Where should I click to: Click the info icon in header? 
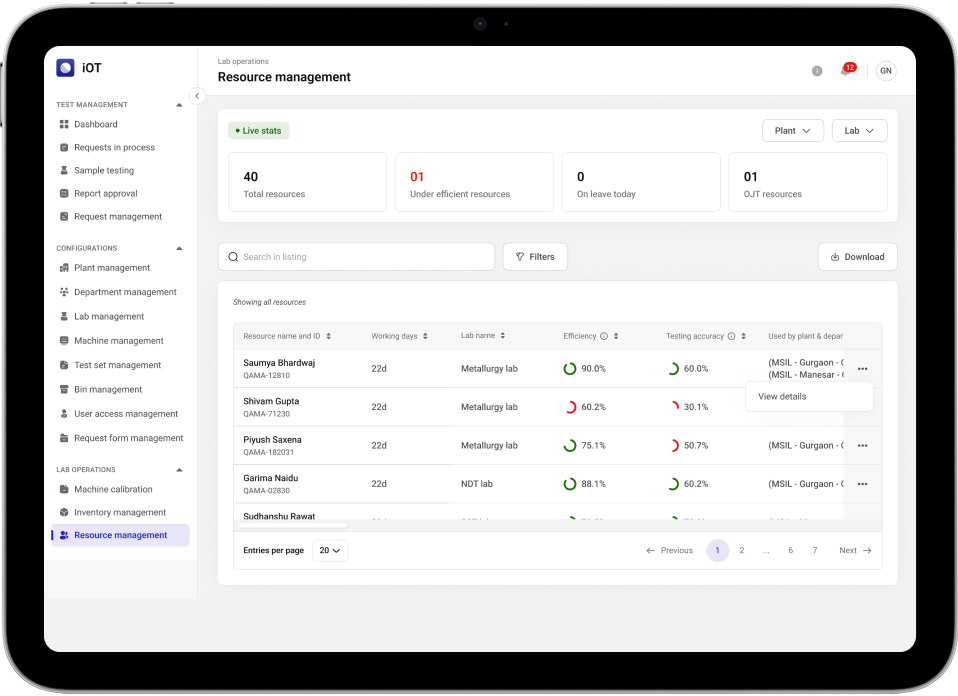pos(817,71)
